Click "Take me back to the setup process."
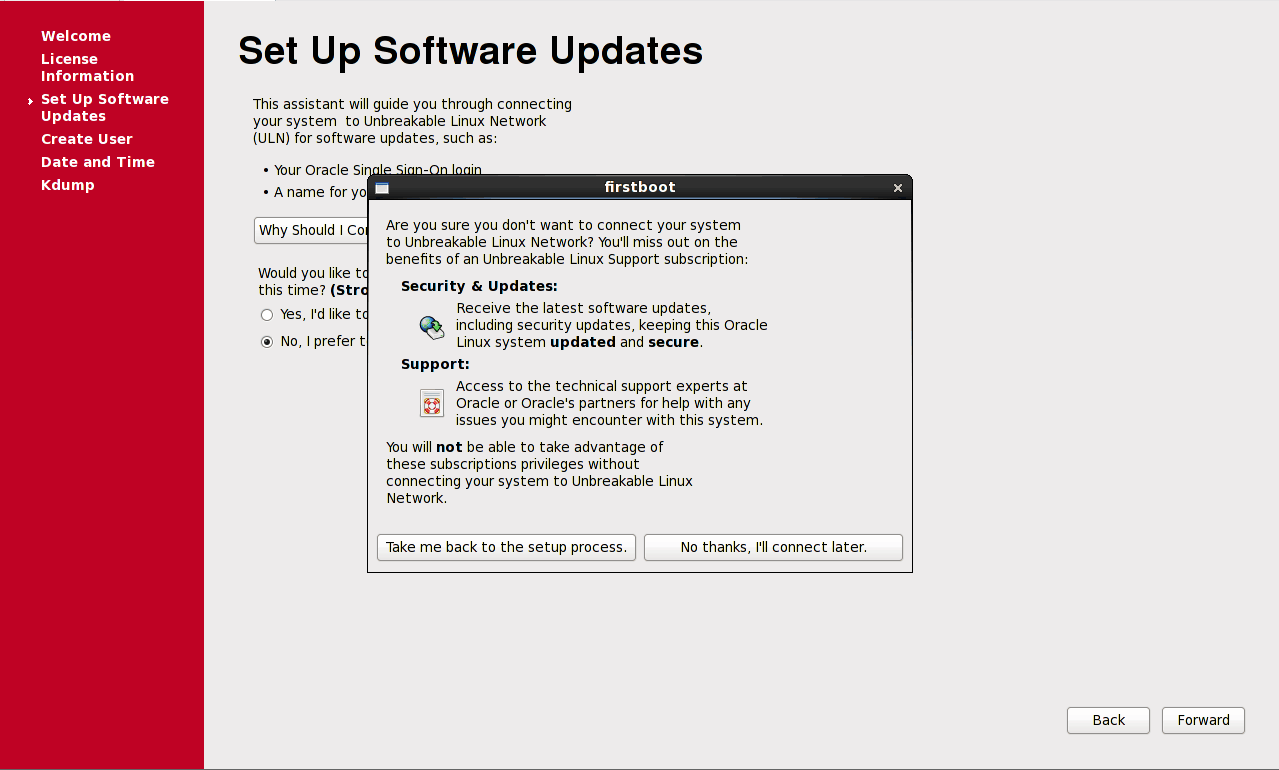Viewport: 1279px width, 770px height. [x=506, y=547]
